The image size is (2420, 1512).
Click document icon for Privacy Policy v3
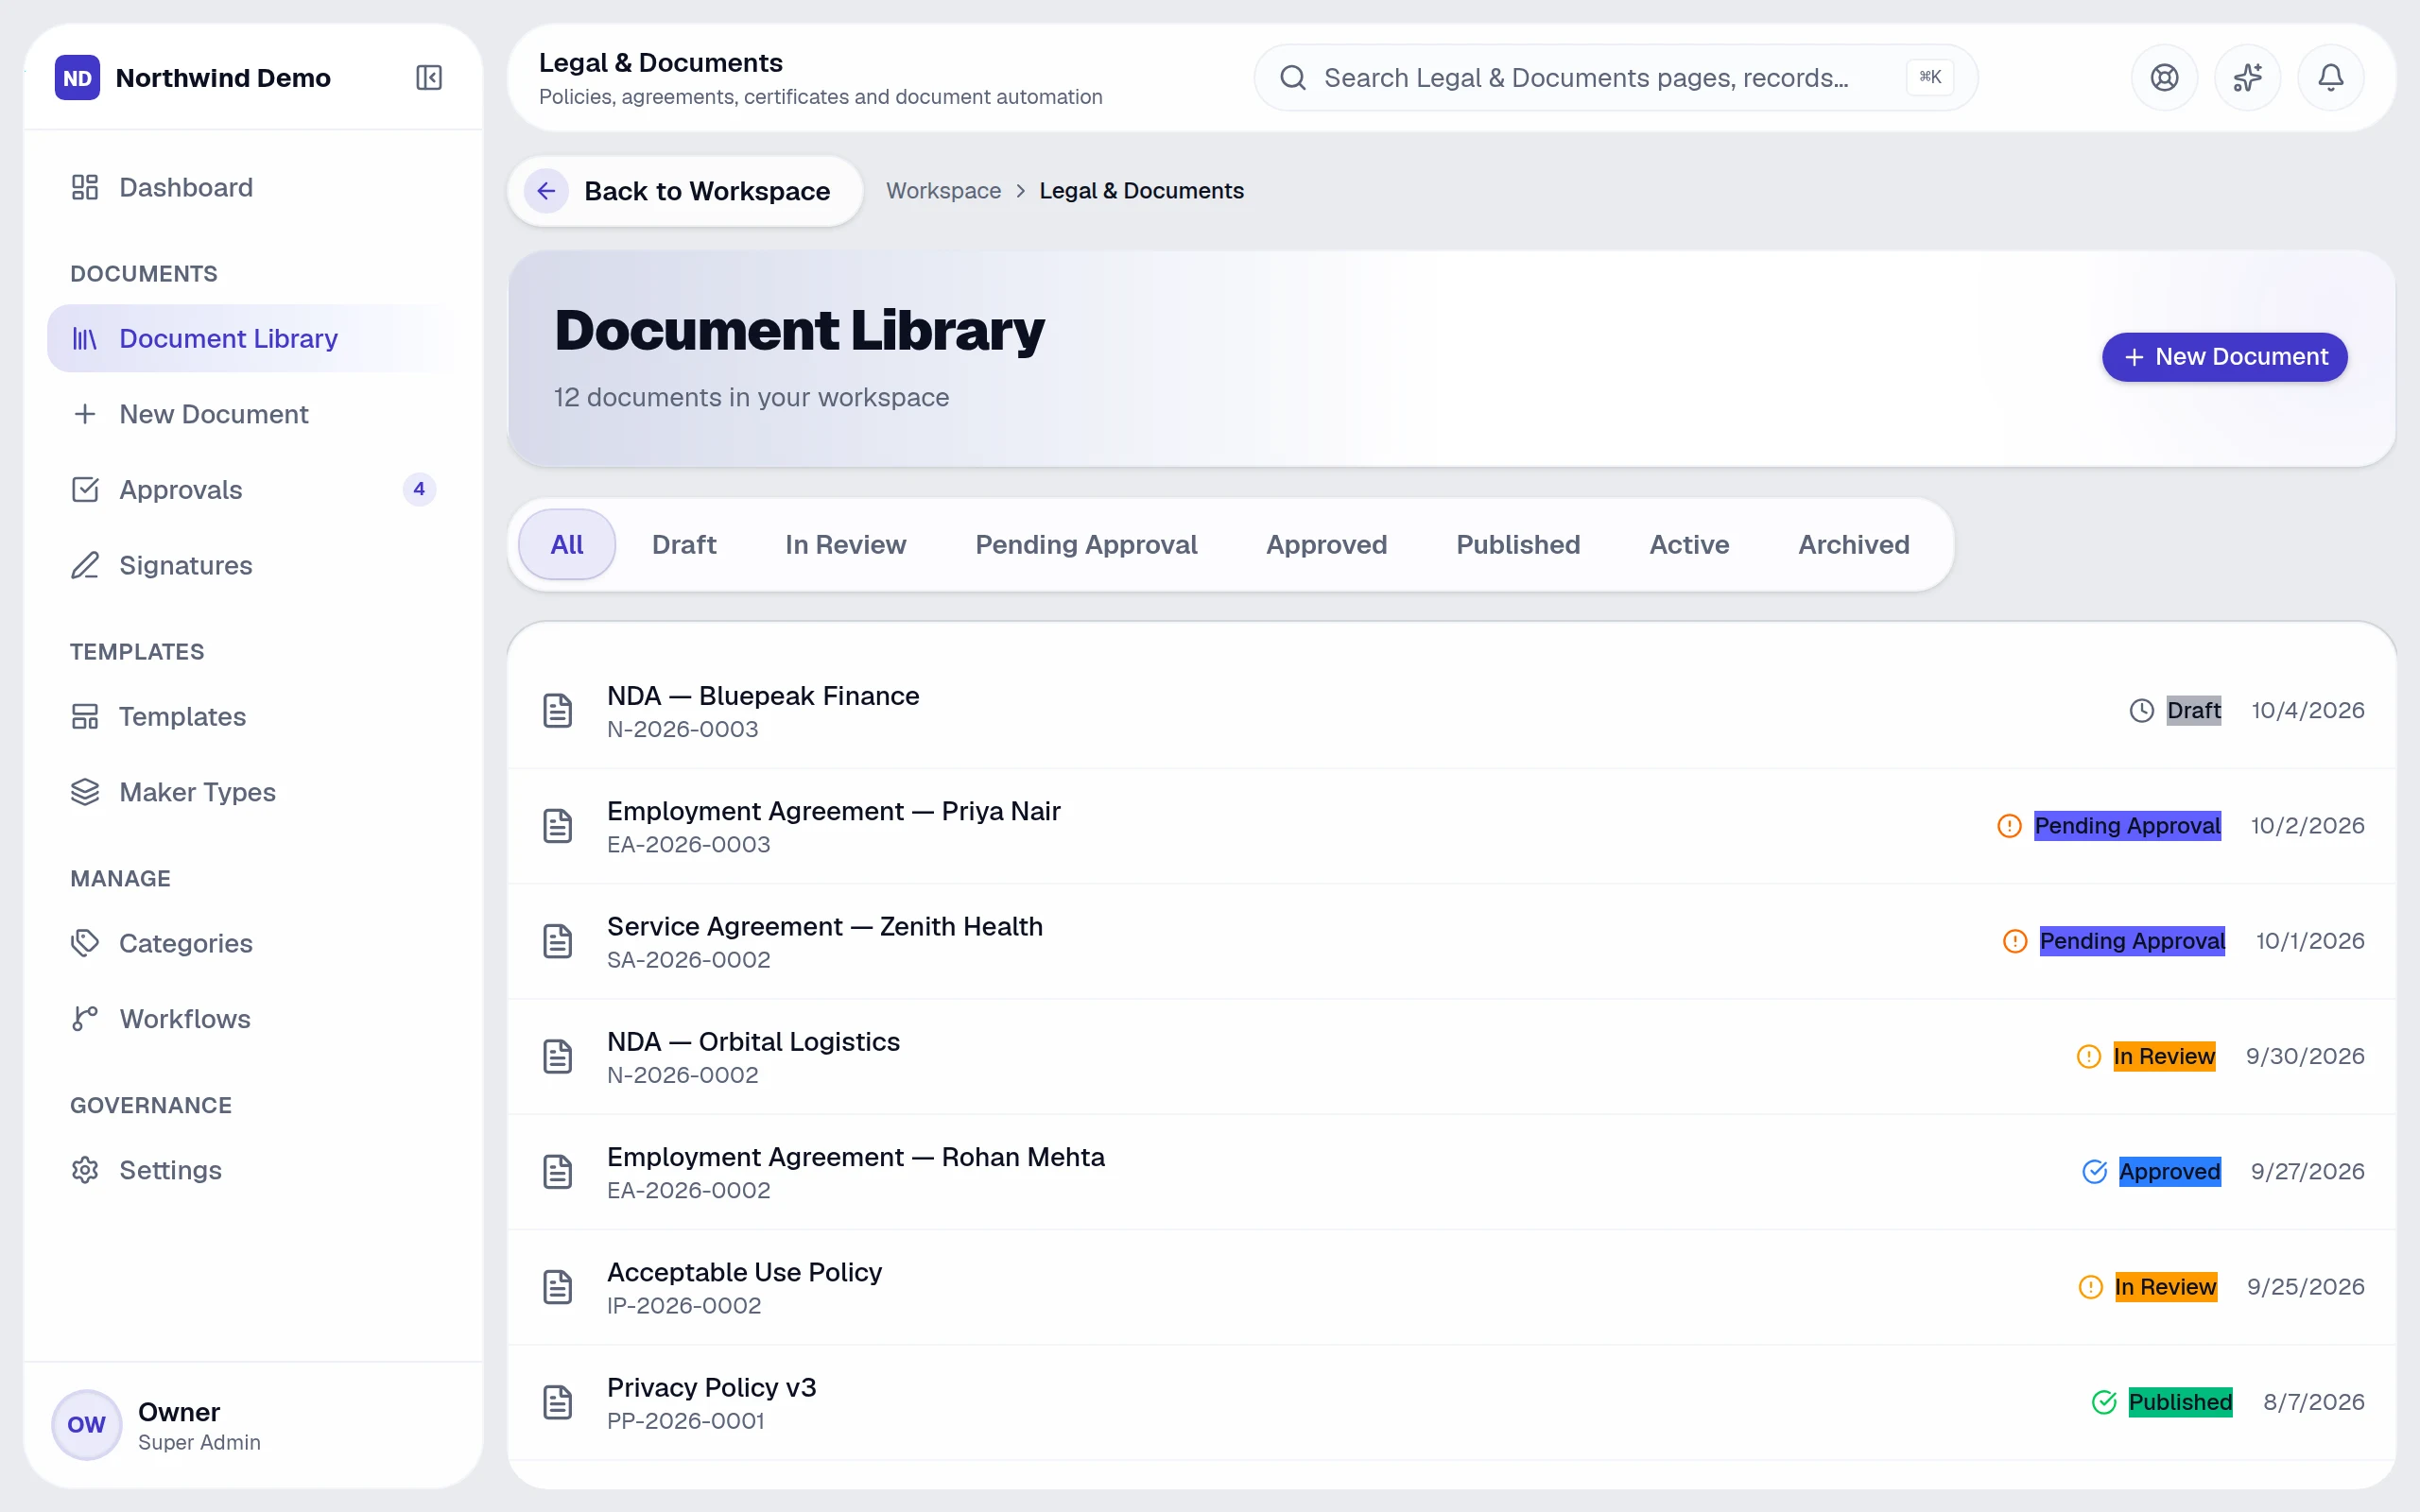(558, 1402)
